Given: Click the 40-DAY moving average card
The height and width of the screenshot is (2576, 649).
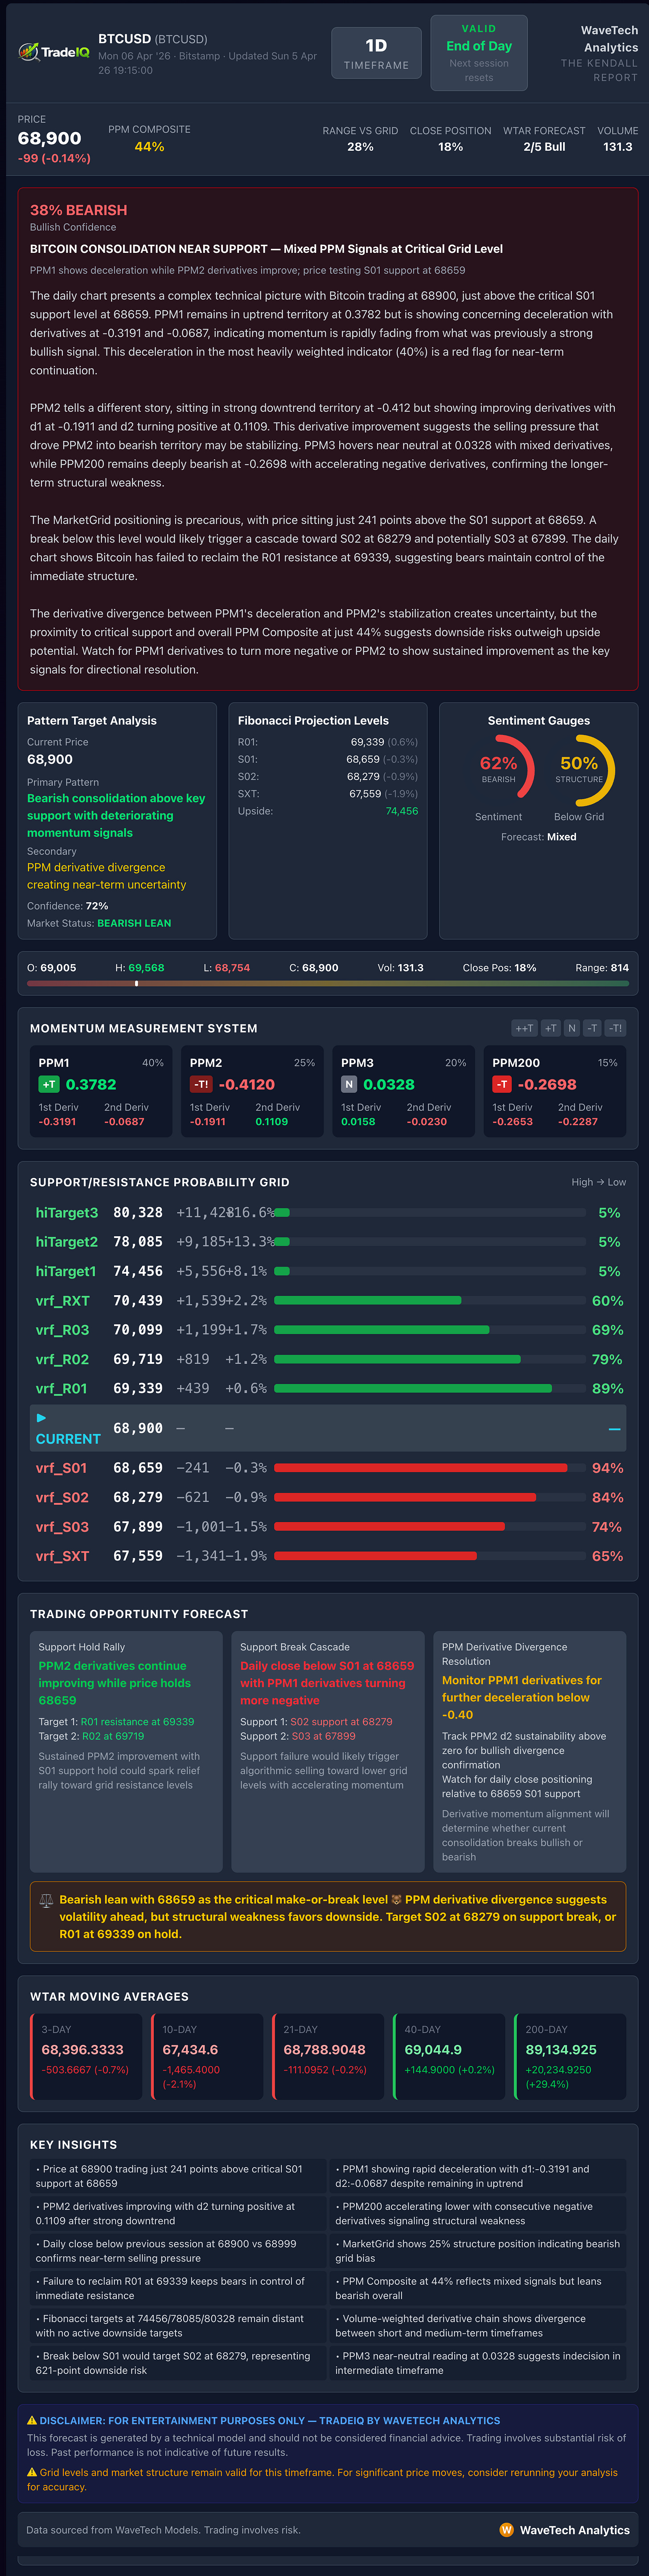Looking at the screenshot, I should pyautogui.click(x=449, y=2057).
